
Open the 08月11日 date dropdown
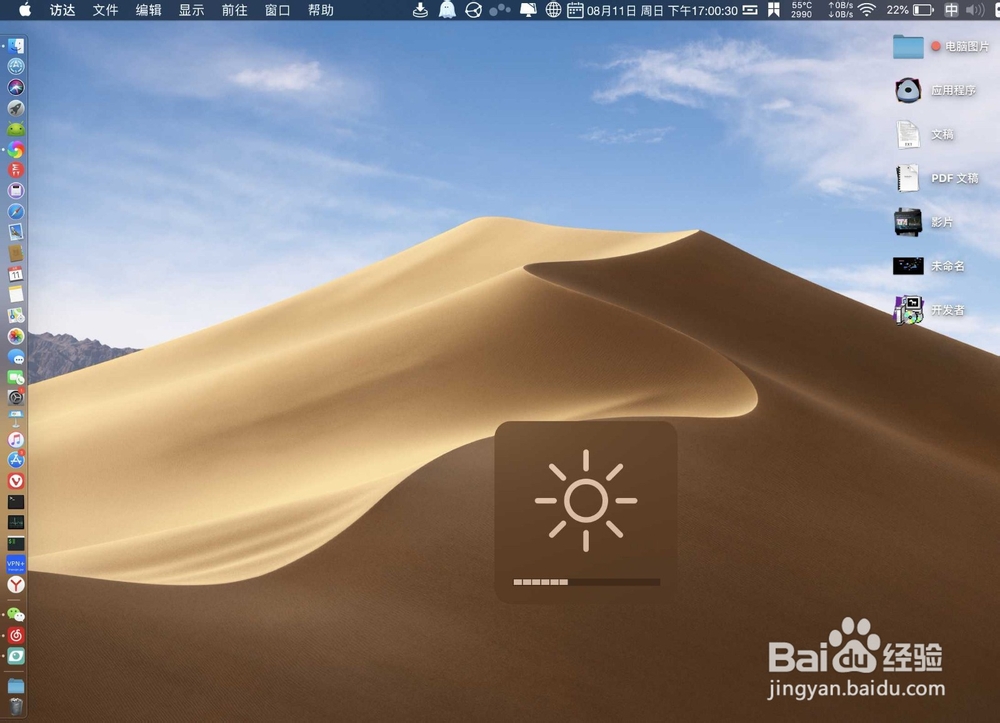pos(612,11)
